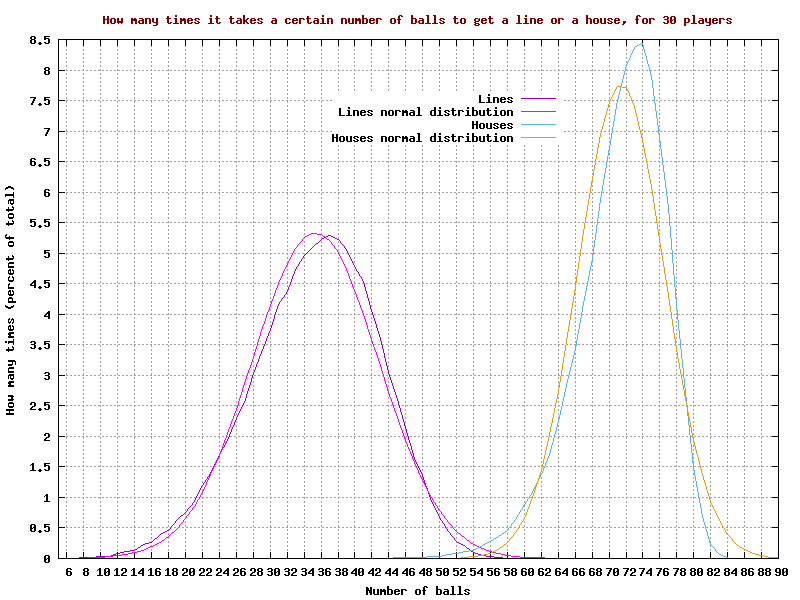Image resolution: width=800 pixels, height=600 pixels.
Task: Select the "Houses" legend label
Action: [492, 125]
